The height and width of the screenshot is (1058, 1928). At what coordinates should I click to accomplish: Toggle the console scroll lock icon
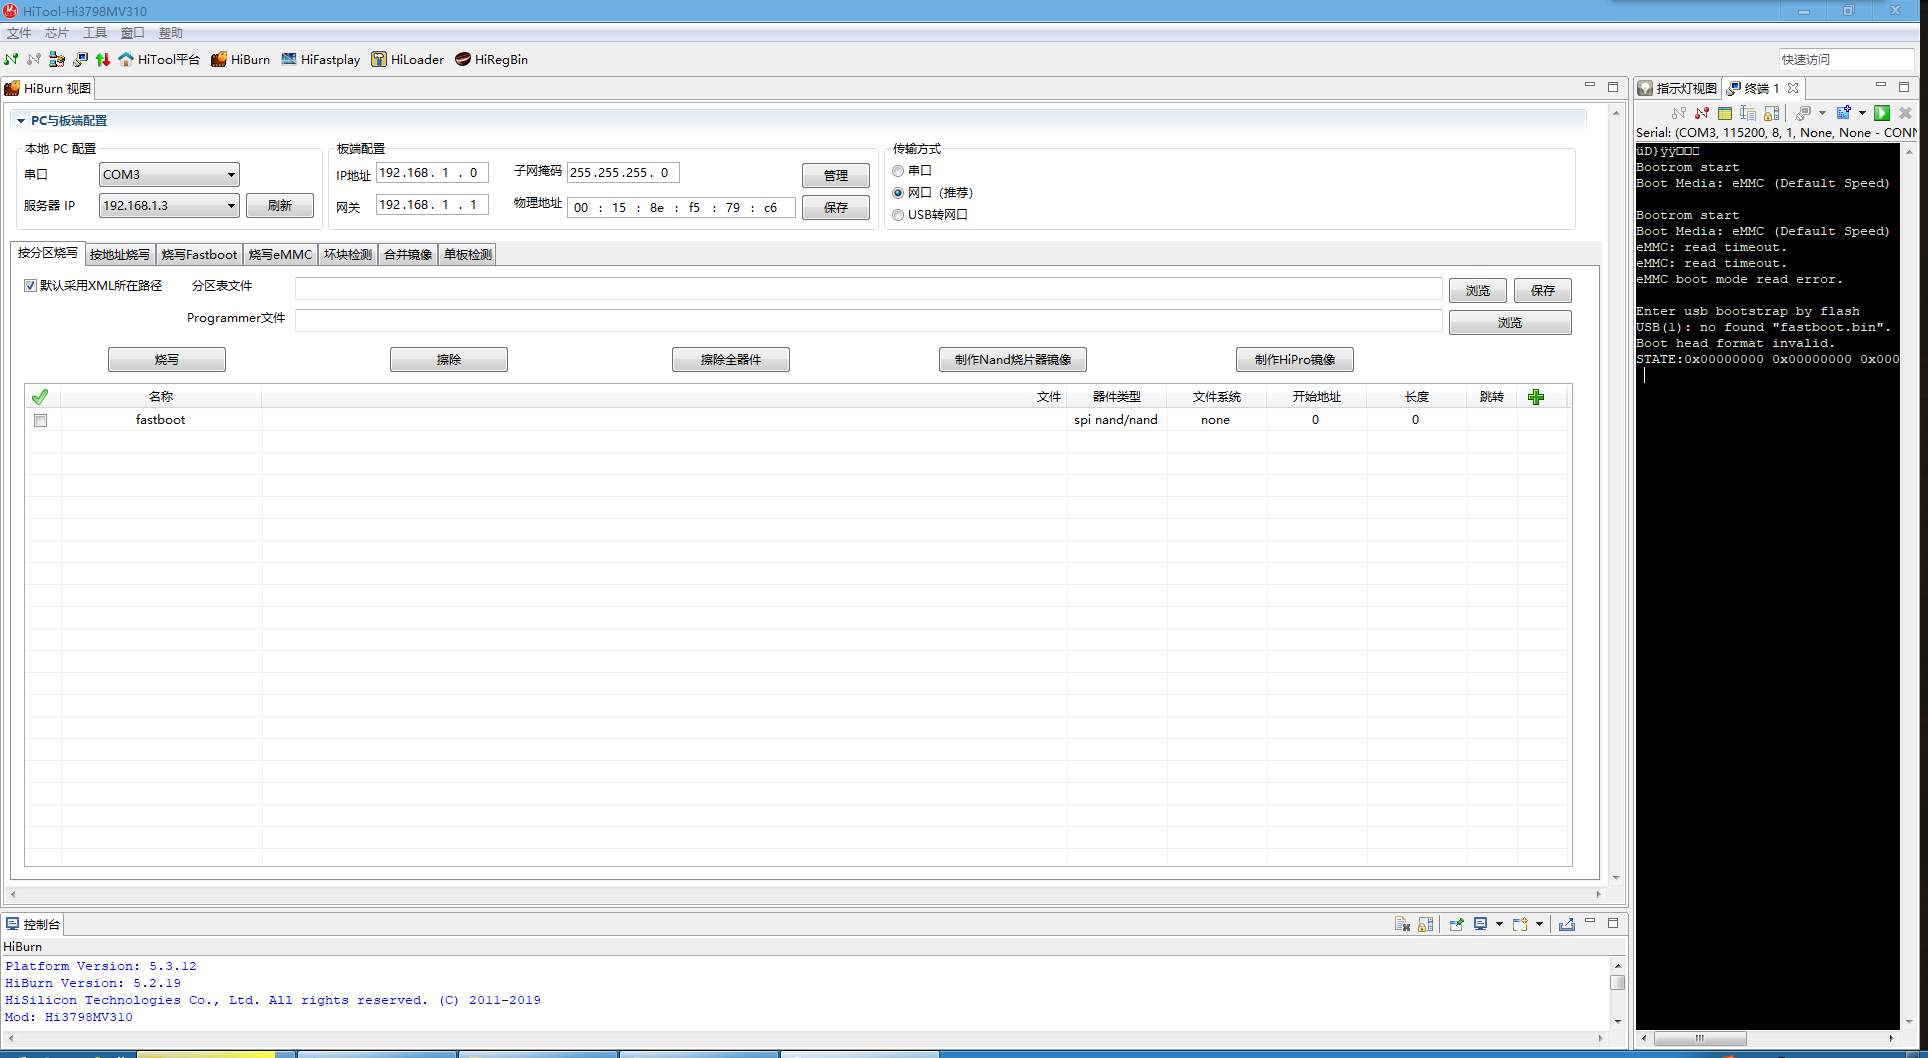(1425, 924)
